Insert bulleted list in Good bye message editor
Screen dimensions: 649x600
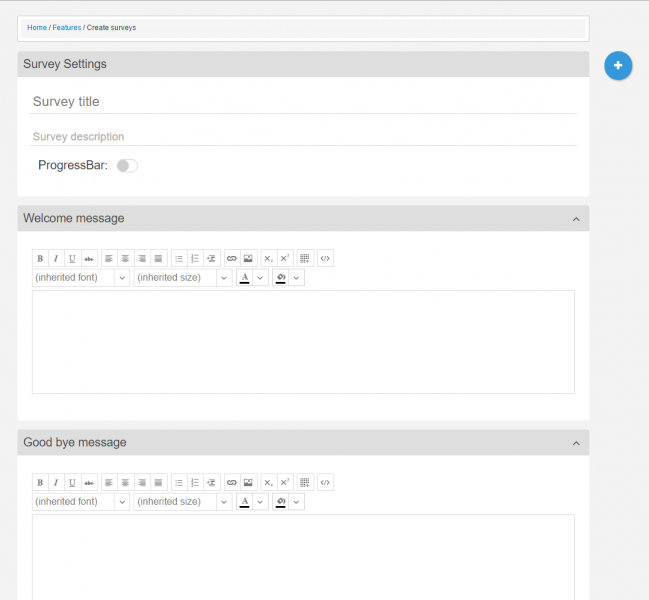(x=179, y=482)
